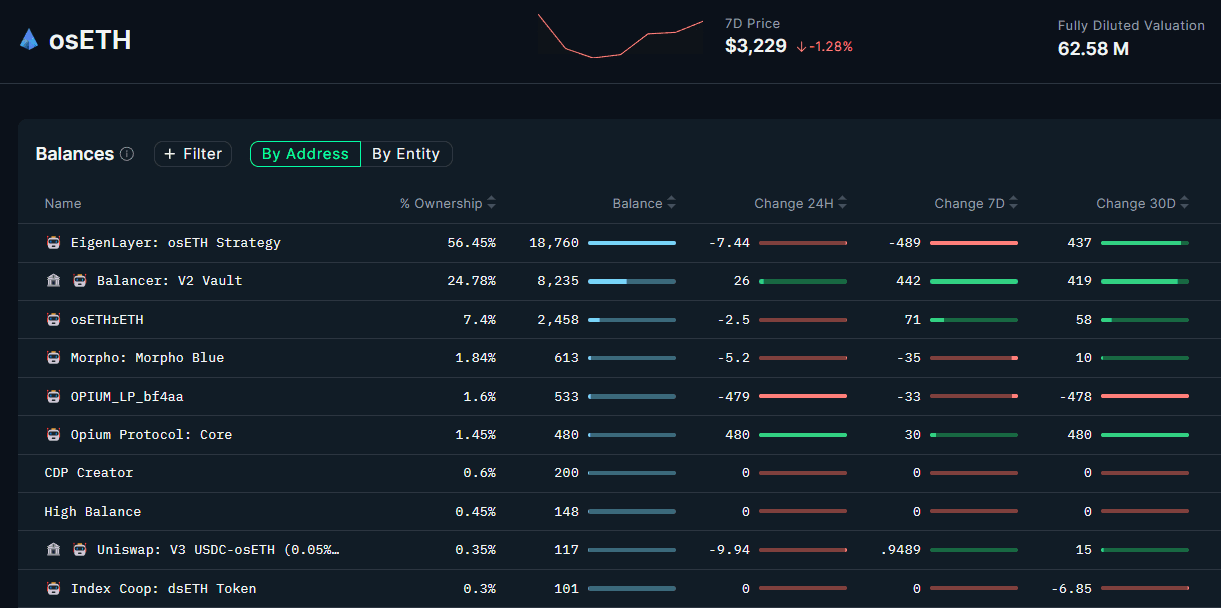Image resolution: width=1221 pixels, height=608 pixels.
Task: Click the bank icon beside Balancer: V2 Vault
Action: click(x=54, y=281)
